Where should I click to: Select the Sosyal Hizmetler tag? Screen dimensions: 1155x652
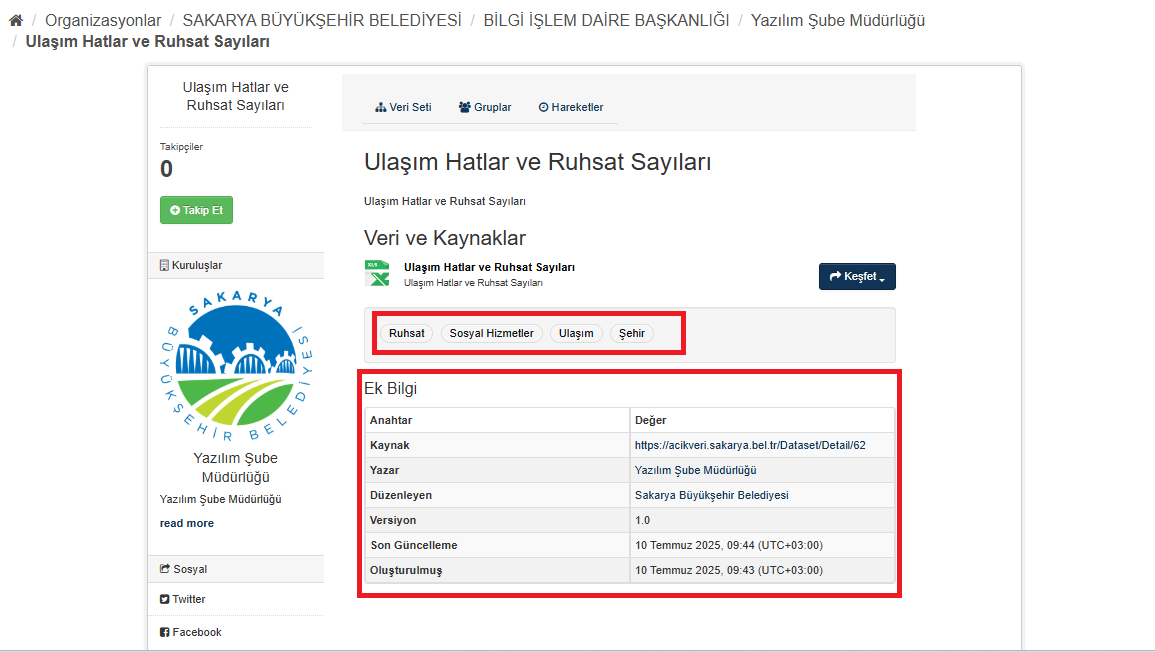[x=491, y=333]
